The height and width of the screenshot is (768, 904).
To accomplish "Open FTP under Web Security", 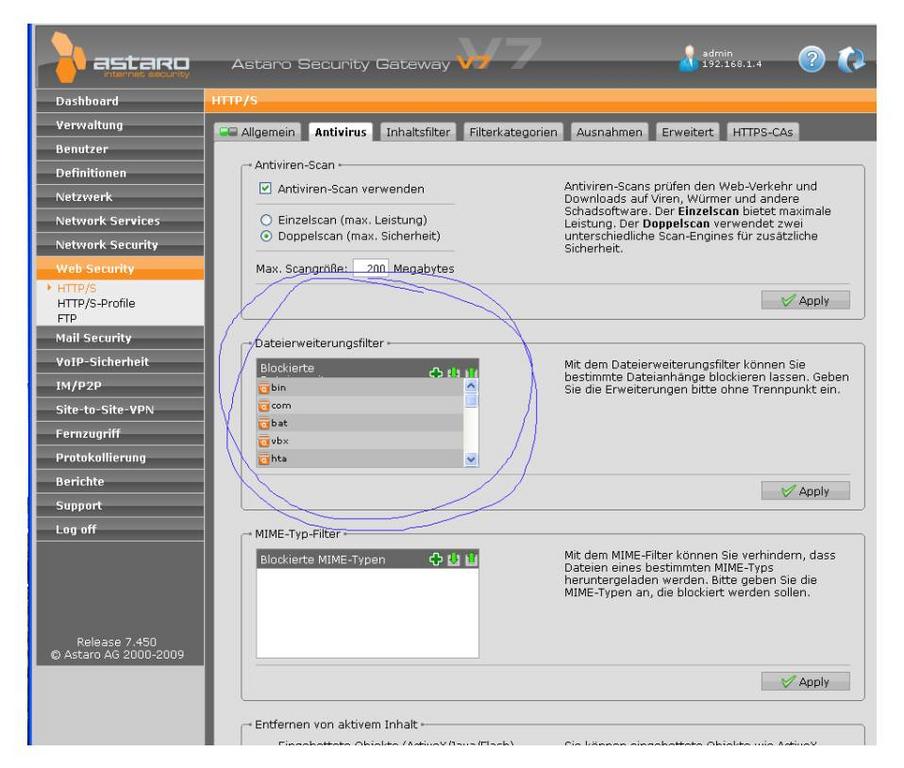I will click(x=67, y=318).
